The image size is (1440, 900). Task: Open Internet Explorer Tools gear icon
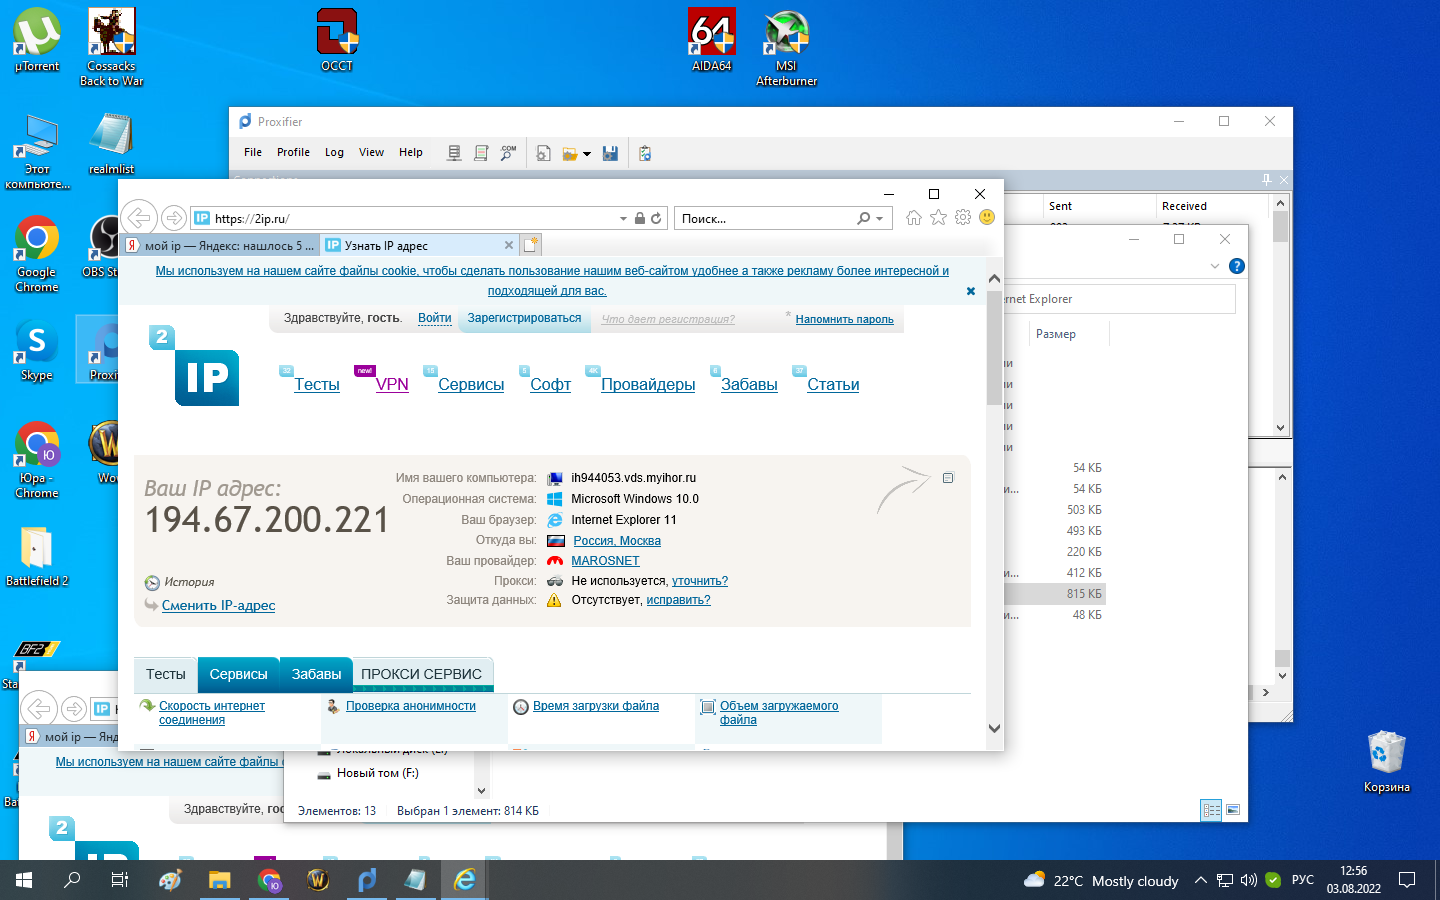[x=963, y=218]
